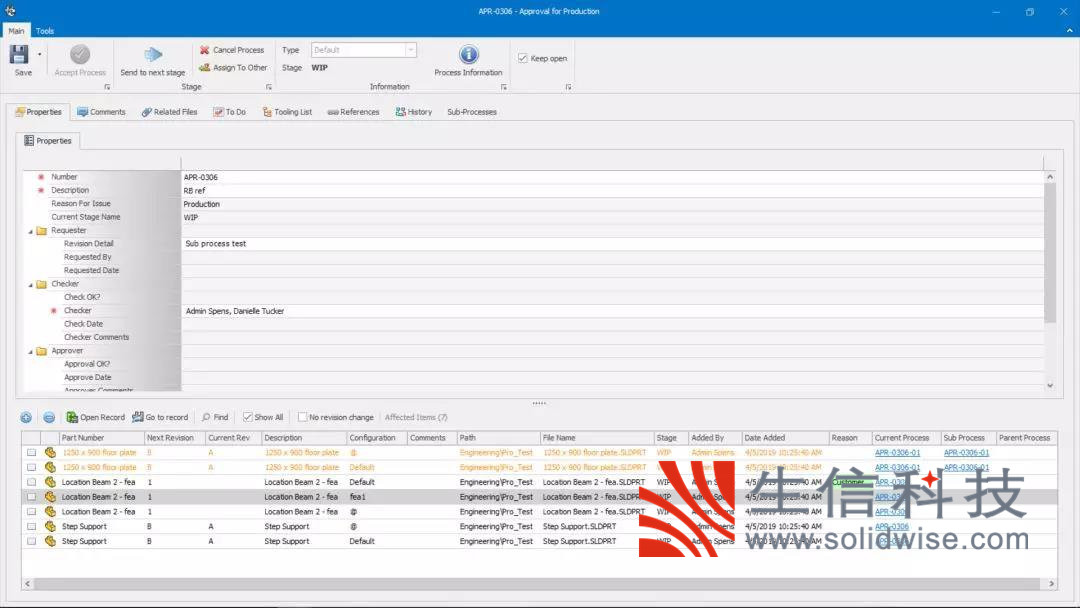Switch to the Tools ribbon tab

(x=45, y=31)
